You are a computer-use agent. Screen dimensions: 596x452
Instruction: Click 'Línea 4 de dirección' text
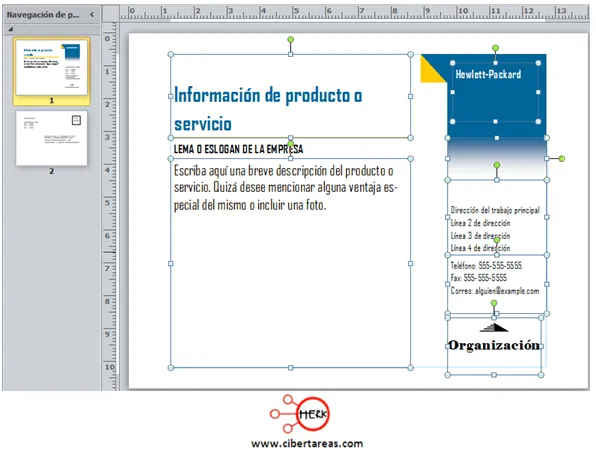480,248
